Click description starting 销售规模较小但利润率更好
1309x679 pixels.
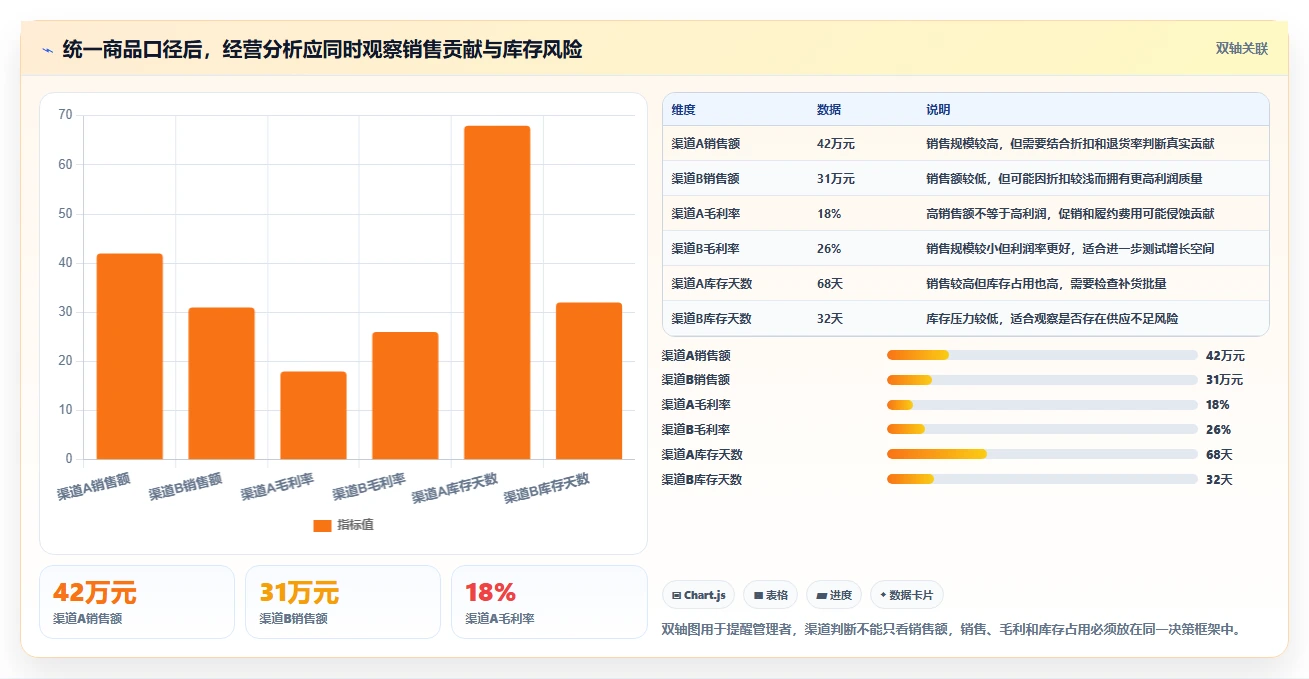[x=1070, y=249]
